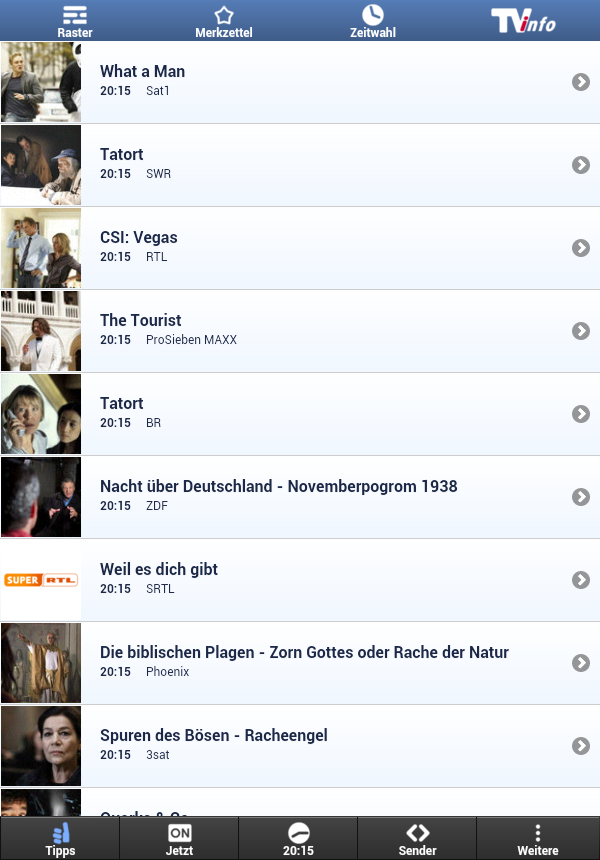Open the Sender channel switcher icon

tap(417, 833)
